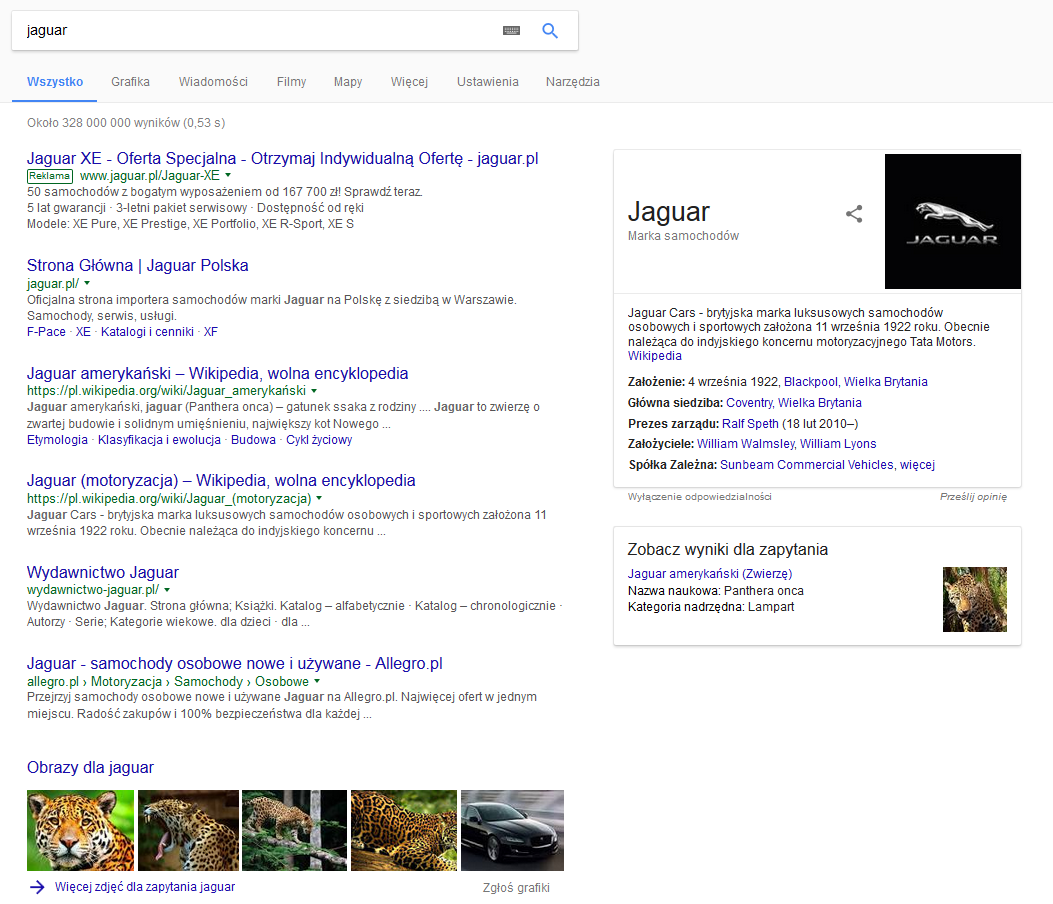This screenshot has width=1053, height=904.
Task: Switch to the Filmy tab
Action: click(291, 82)
